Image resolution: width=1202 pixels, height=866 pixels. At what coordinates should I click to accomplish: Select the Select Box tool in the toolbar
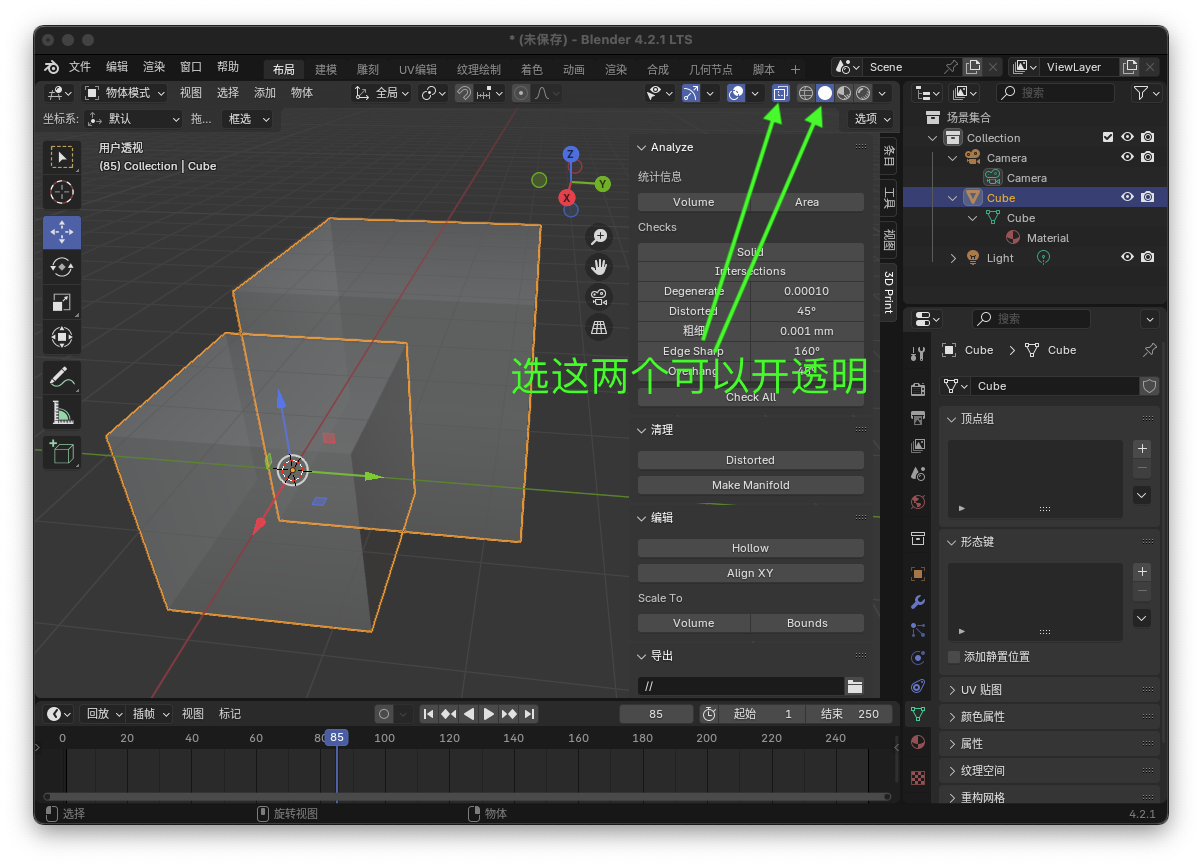coord(62,157)
